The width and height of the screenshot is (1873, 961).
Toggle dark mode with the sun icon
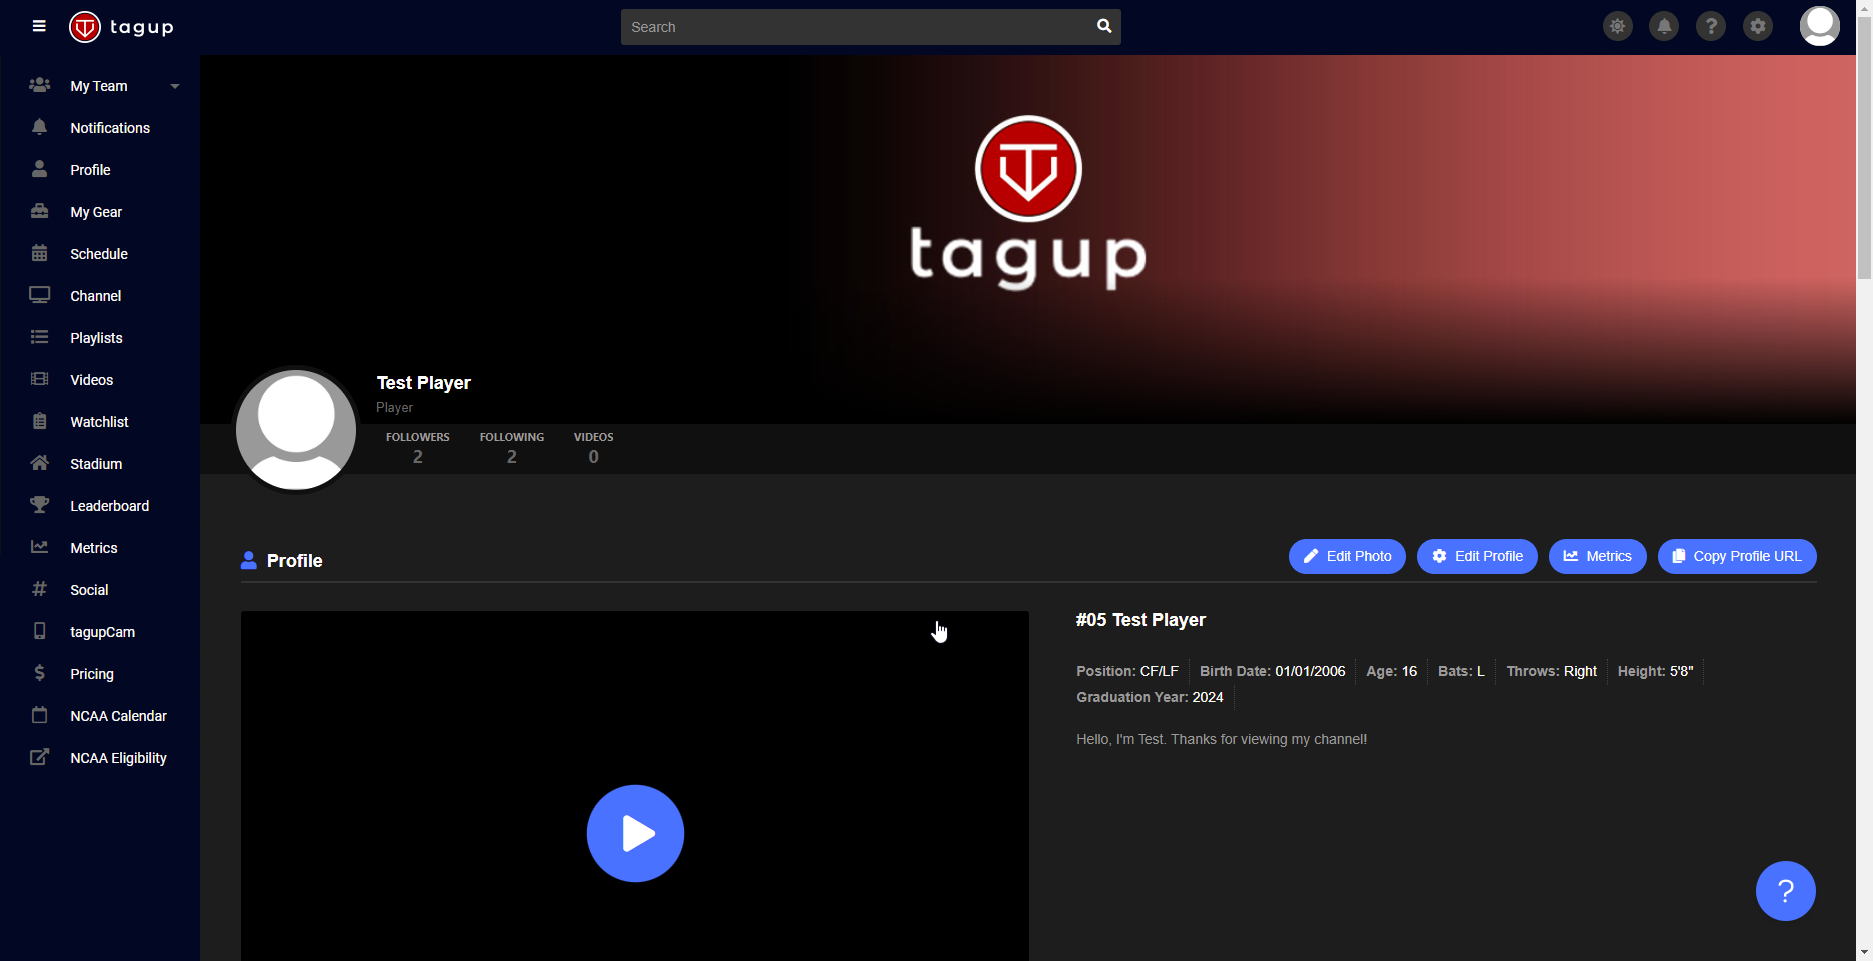coord(1617,26)
